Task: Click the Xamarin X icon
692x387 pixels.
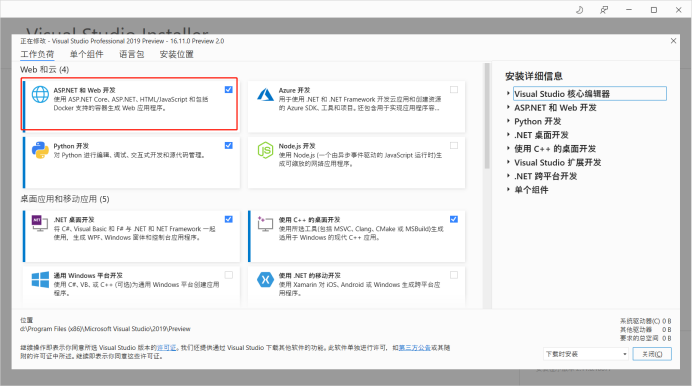Action: pos(265,279)
